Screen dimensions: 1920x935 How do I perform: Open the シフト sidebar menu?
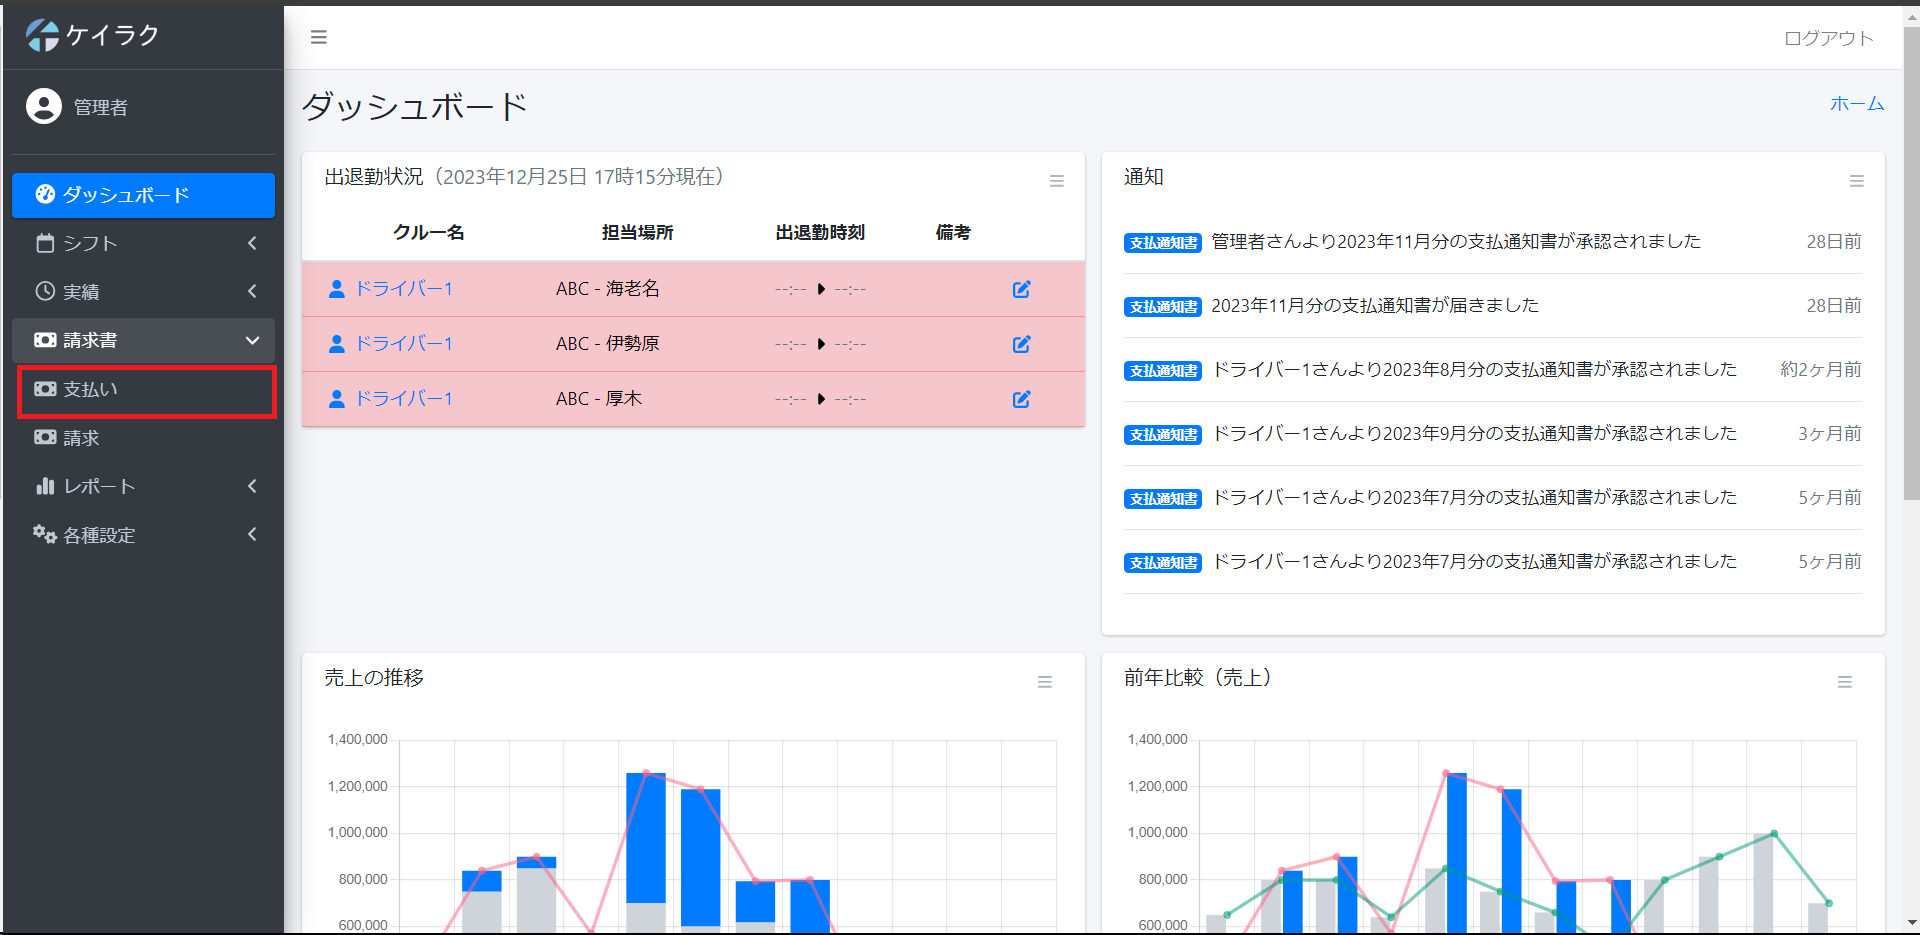click(143, 243)
